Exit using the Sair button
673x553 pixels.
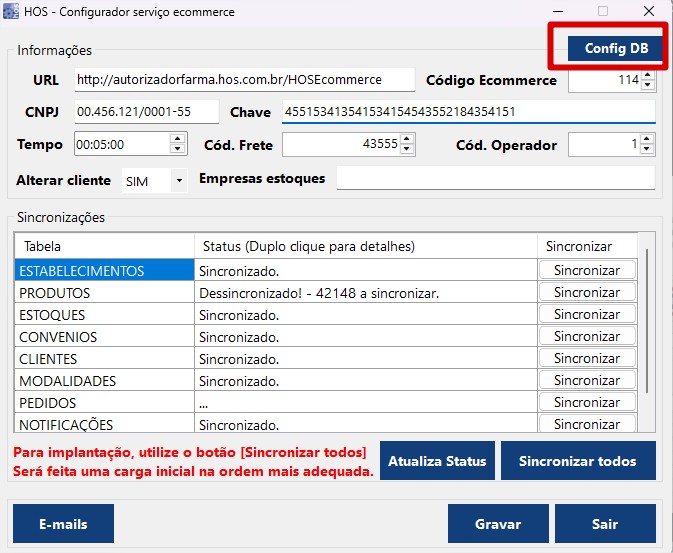click(x=604, y=523)
